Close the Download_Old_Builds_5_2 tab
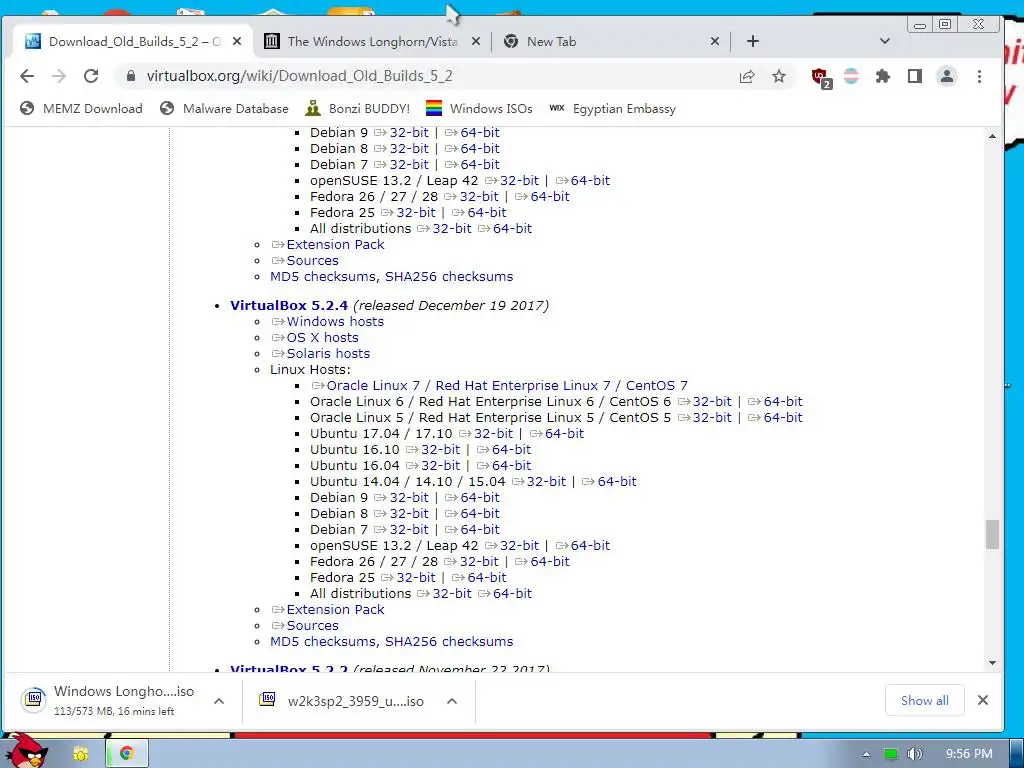 pyautogui.click(x=237, y=41)
